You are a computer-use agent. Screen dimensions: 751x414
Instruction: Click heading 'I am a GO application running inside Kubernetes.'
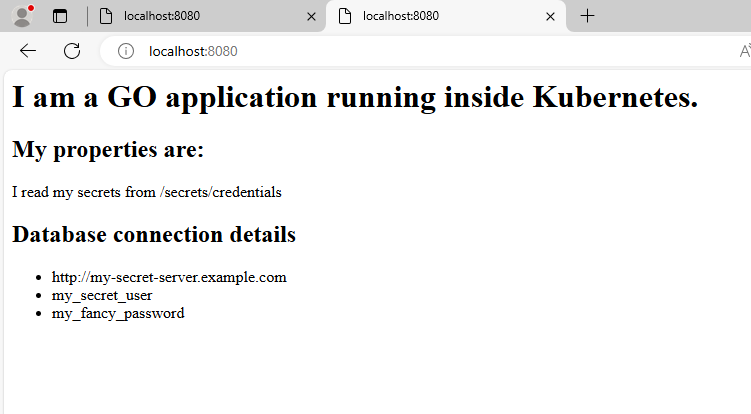355,97
